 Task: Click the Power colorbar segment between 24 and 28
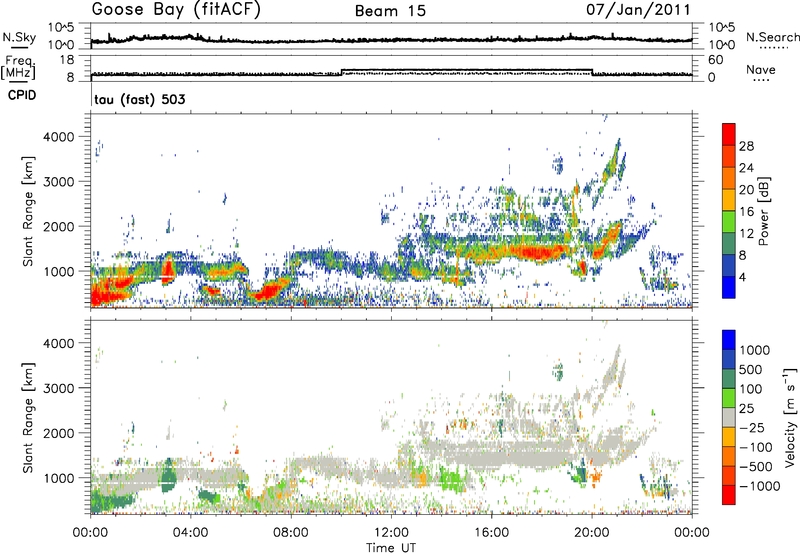pyautogui.click(x=729, y=156)
